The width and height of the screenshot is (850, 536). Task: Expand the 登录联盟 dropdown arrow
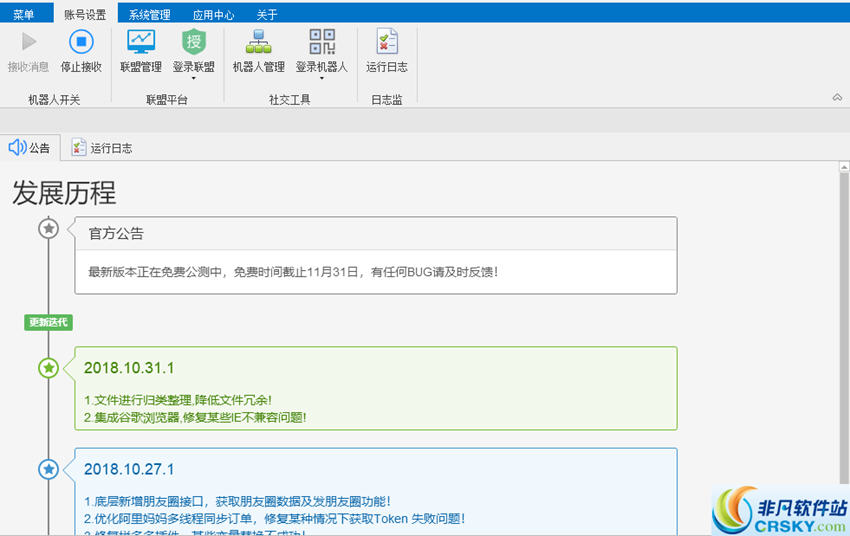pyautogui.click(x=194, y=79)
